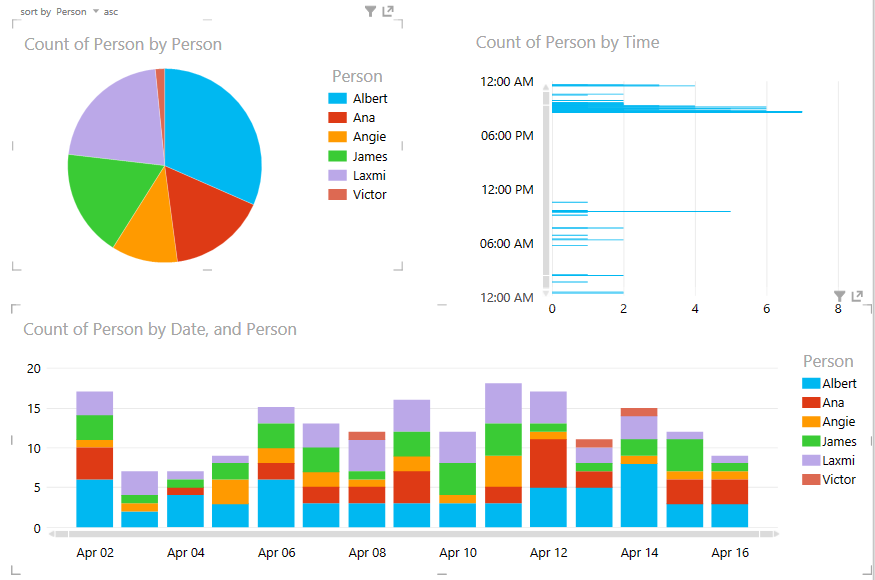Viewport: 875px width, 580px height.
Task: Click James in the stacked chart legend
Action: [839, 441]
